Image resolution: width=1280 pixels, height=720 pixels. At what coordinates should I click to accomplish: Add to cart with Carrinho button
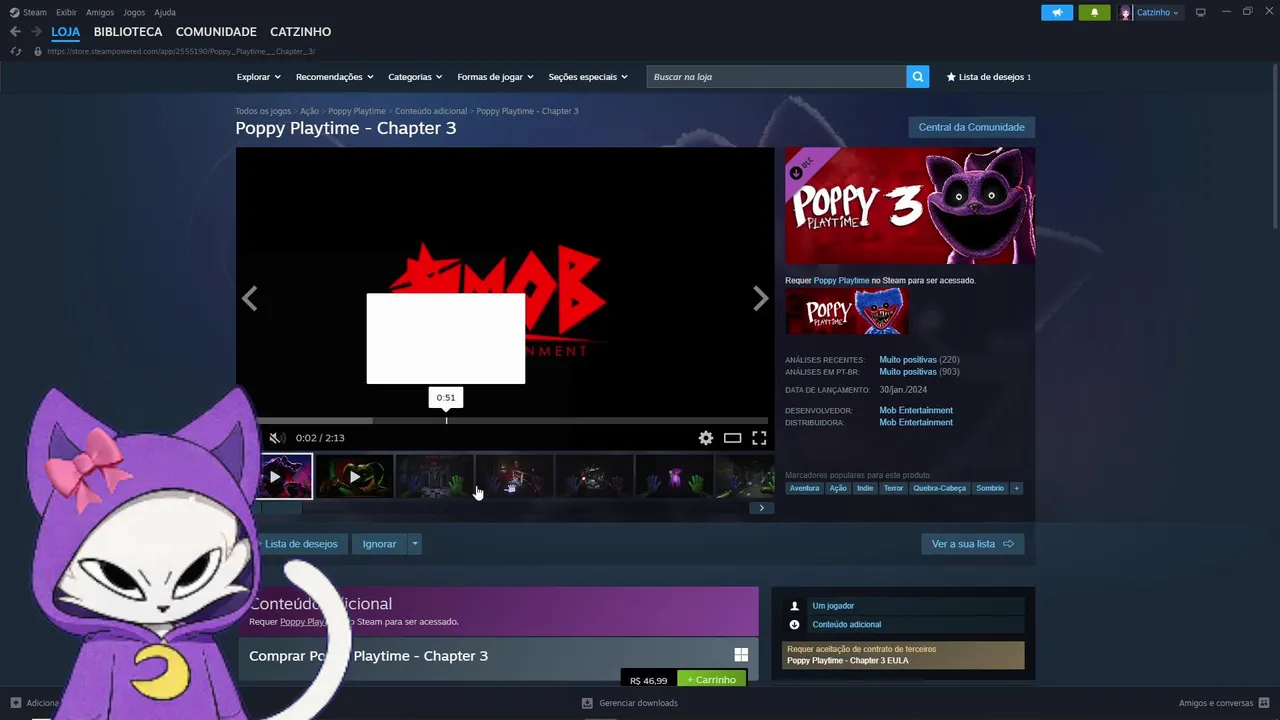712,680
